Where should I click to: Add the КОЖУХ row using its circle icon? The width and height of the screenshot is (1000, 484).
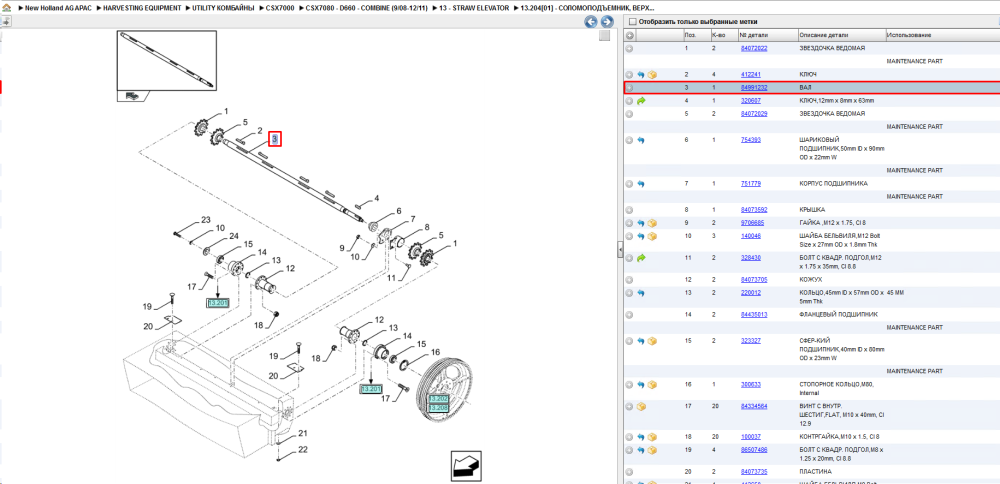[629, 279]
